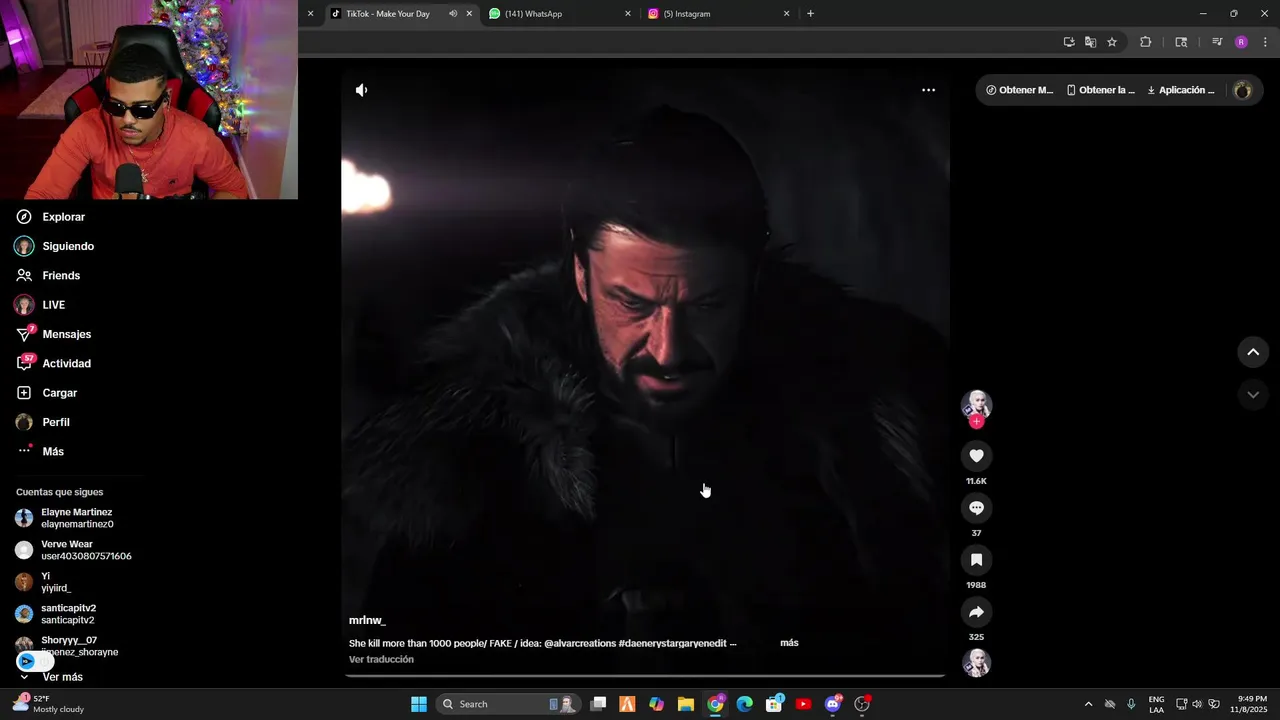Image resolution: width=1280 pixels, height=720 pixels.
Task: Open profile avatar in top right pill
Action: click(x=1243, y=90)
